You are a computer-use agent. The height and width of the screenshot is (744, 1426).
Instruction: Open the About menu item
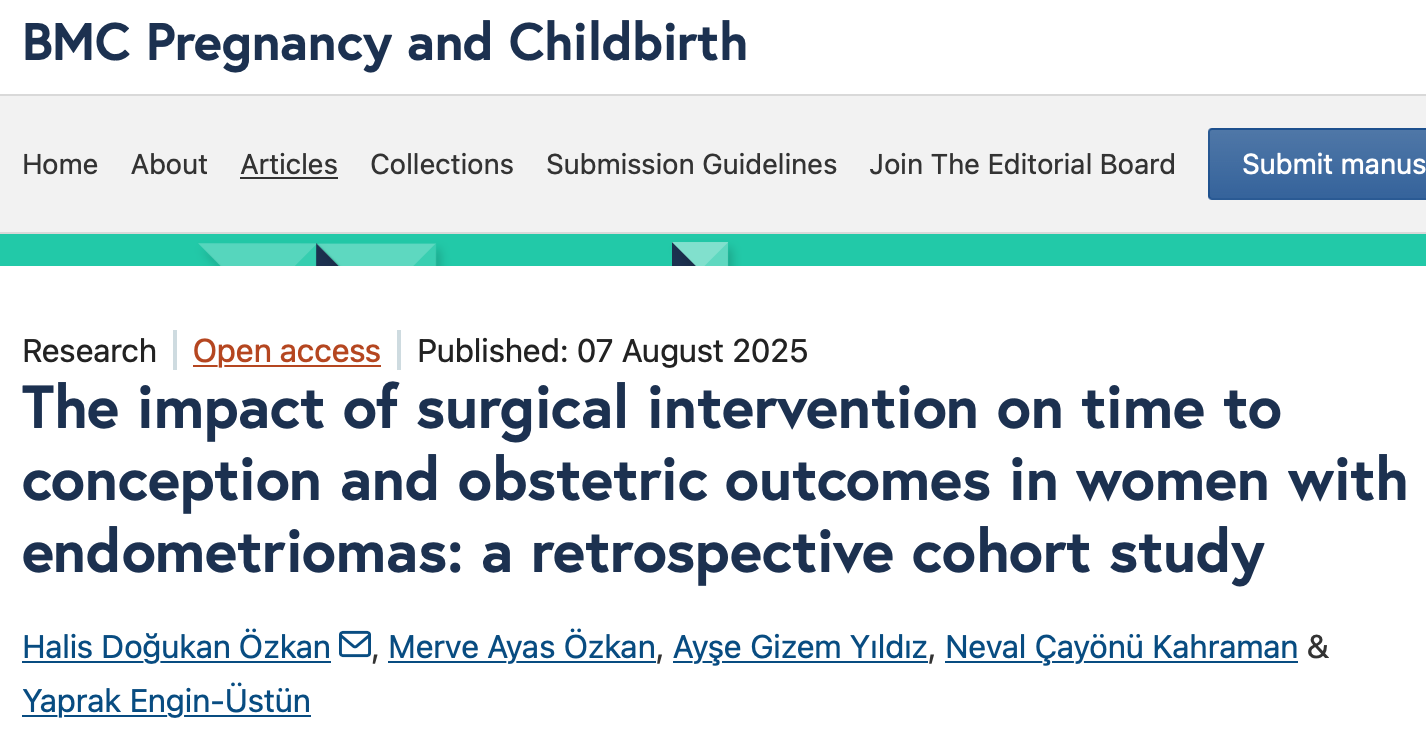pyautogui.click(x=169, y=164)
